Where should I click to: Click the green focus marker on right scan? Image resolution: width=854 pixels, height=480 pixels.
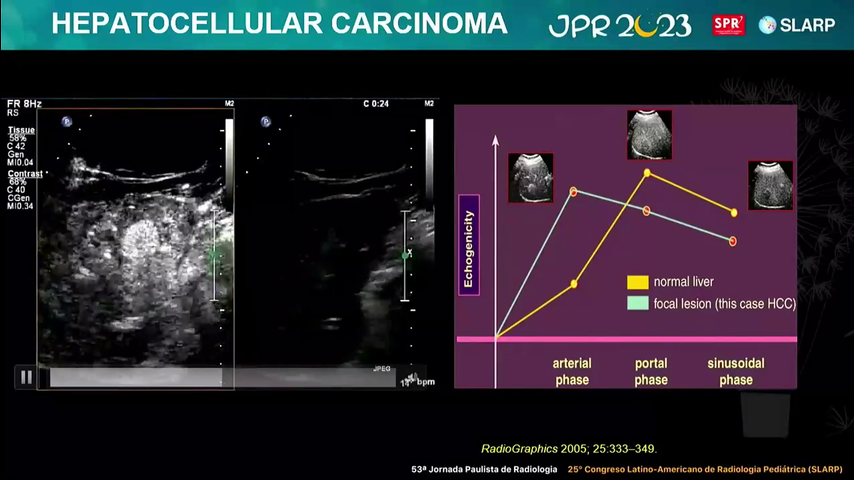pos(405,255)
